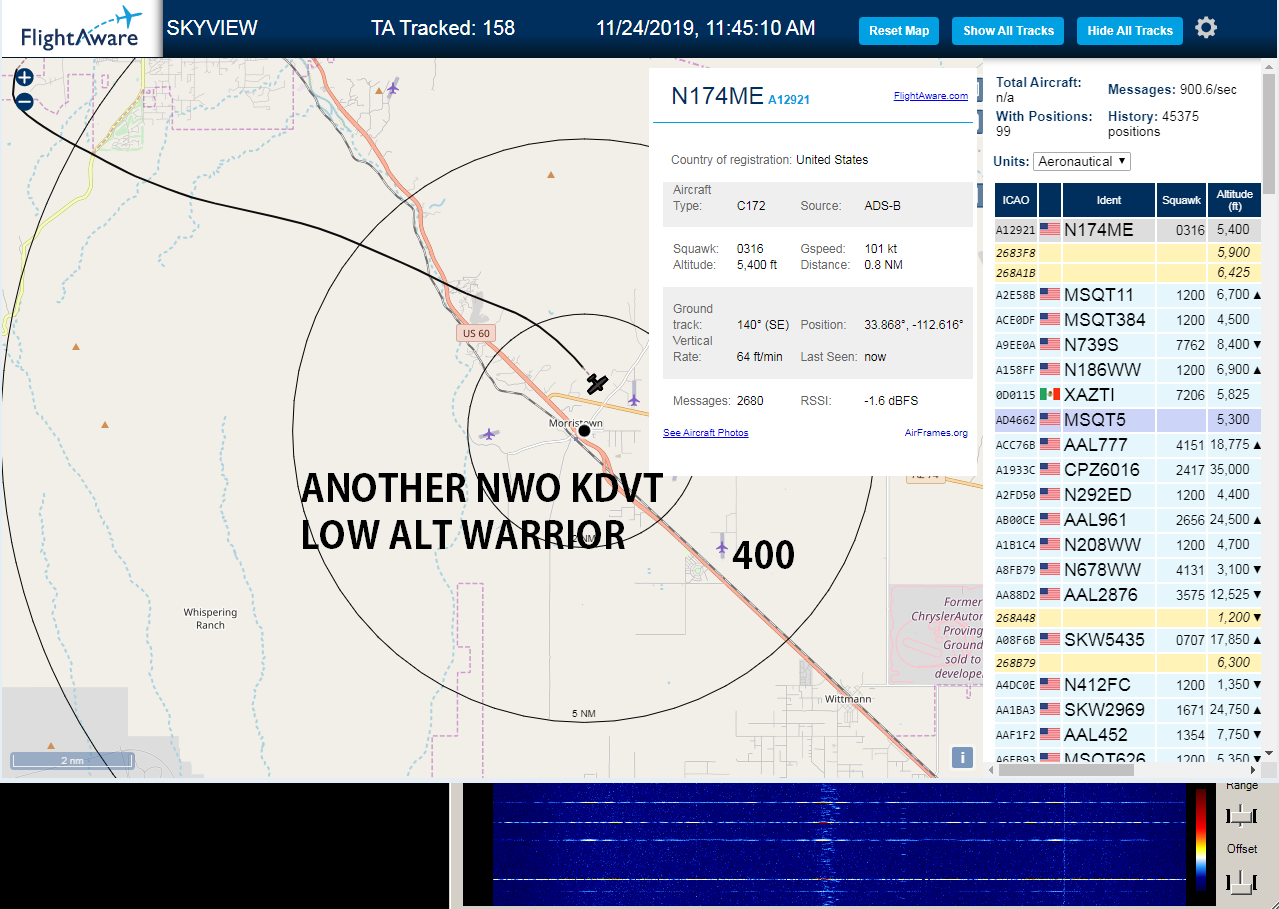This screenshot has height=909, width=1279.
Task: Click Hide All Tracks
Action: (1130, 31)
